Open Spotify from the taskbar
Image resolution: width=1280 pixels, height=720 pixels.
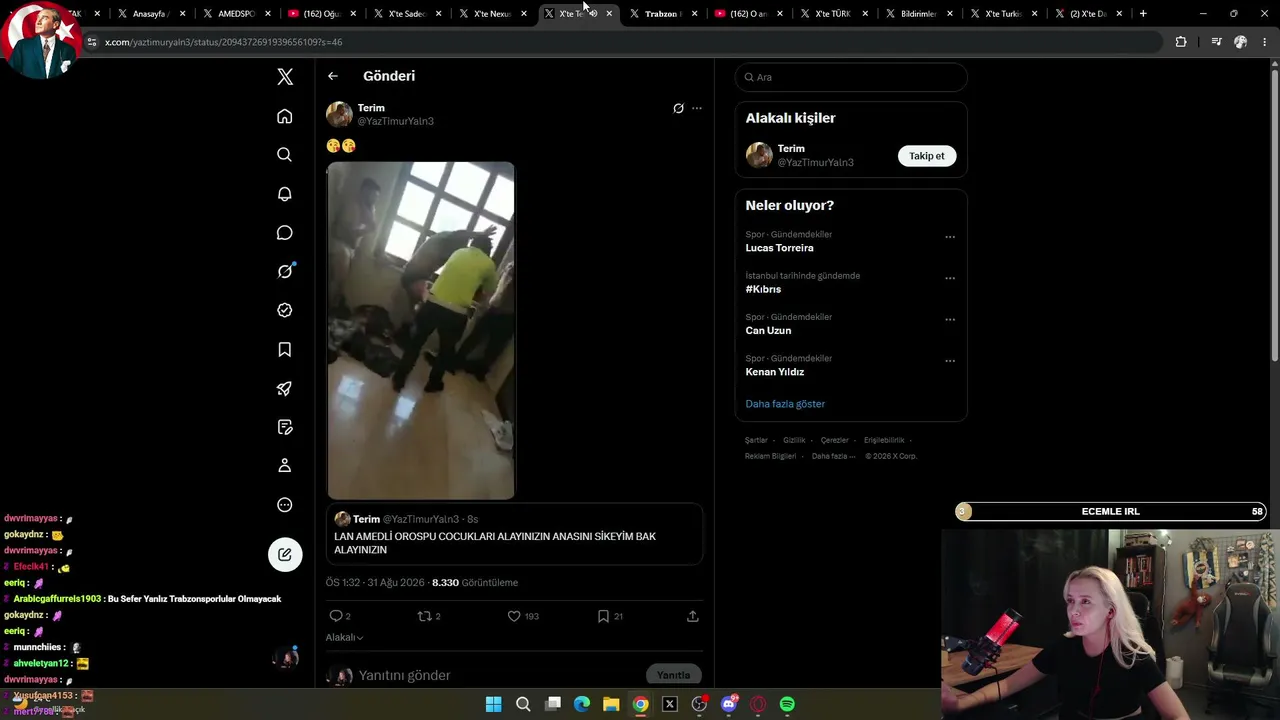pos(787,704)
